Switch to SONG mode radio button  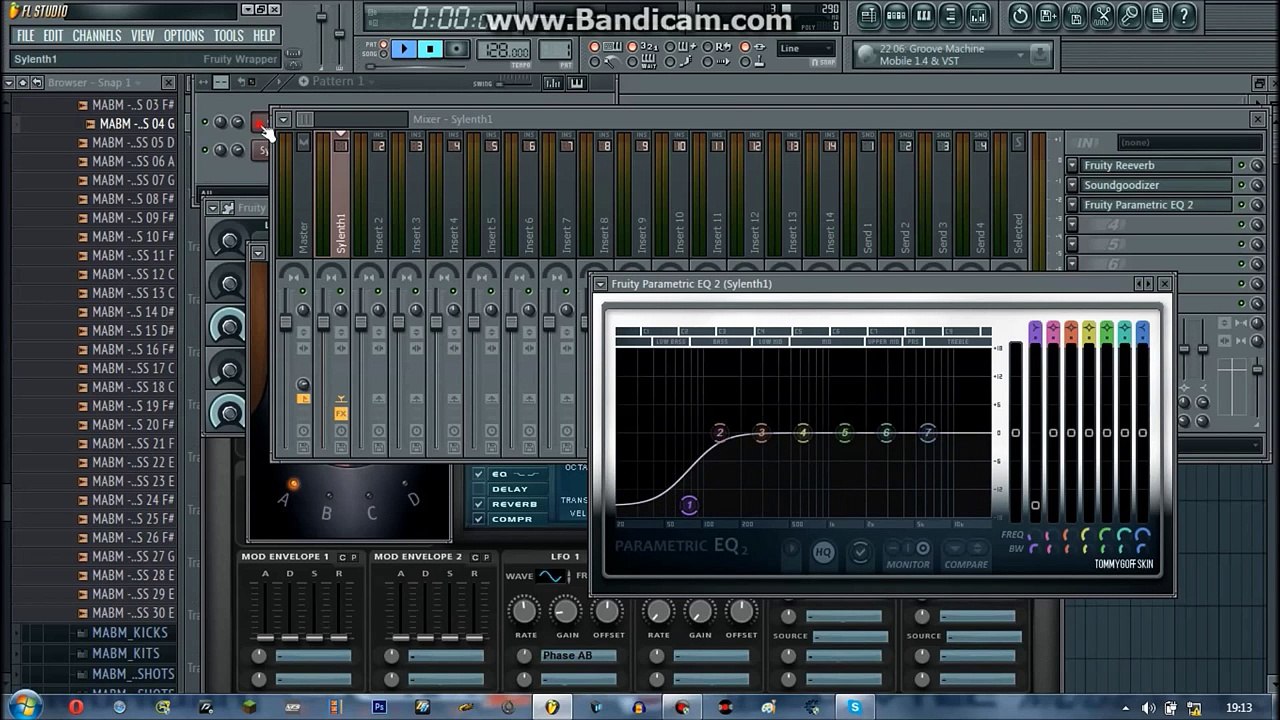[384, 54]
